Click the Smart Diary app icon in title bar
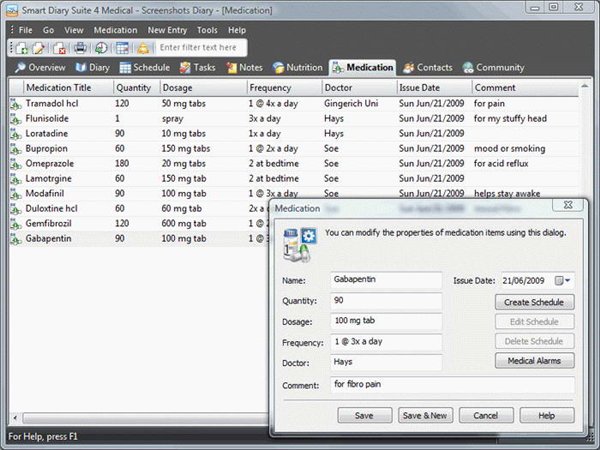 click(x=12, y=11)
